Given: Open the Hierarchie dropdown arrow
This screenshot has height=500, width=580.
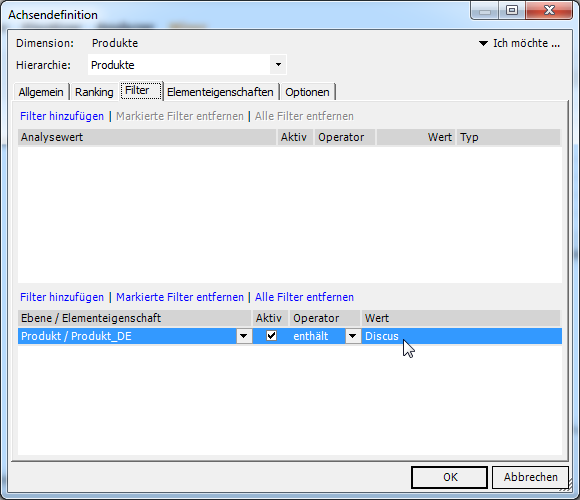Looking at the screenshot, I should click(278, 65).
